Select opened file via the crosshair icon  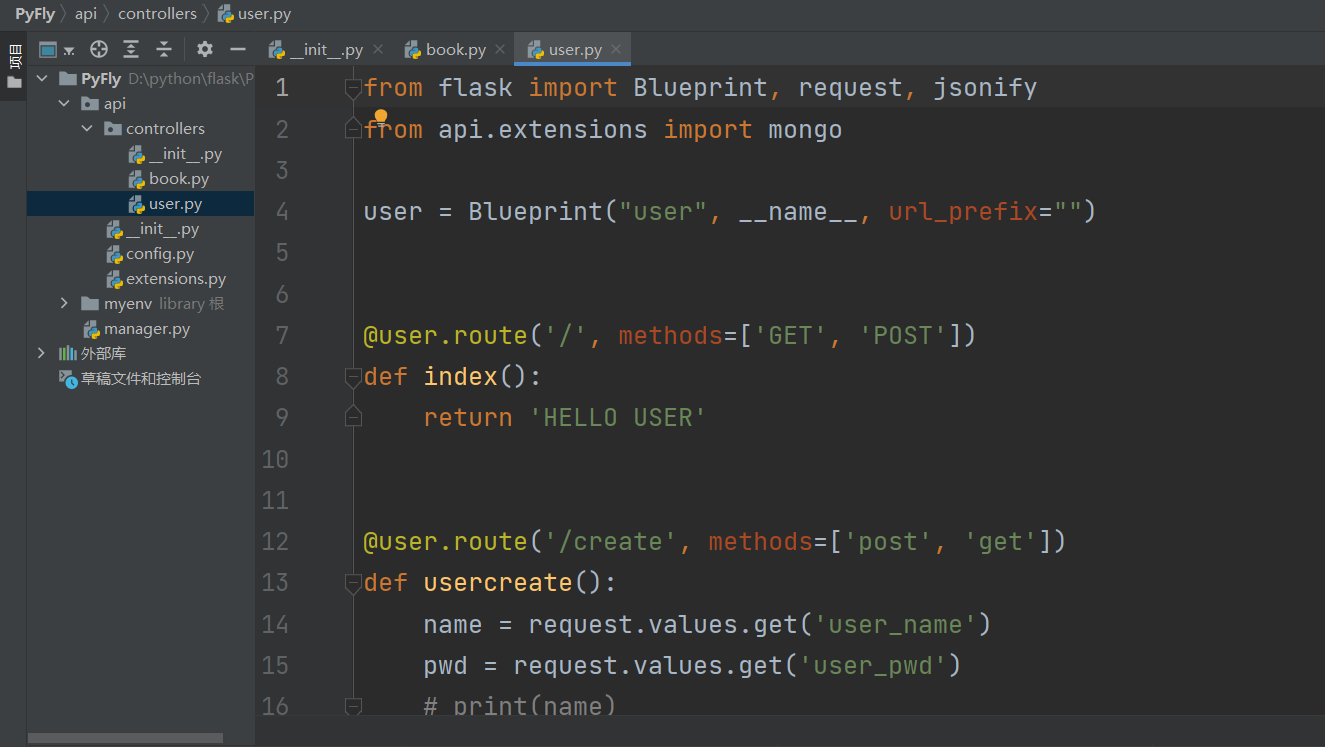98,49
